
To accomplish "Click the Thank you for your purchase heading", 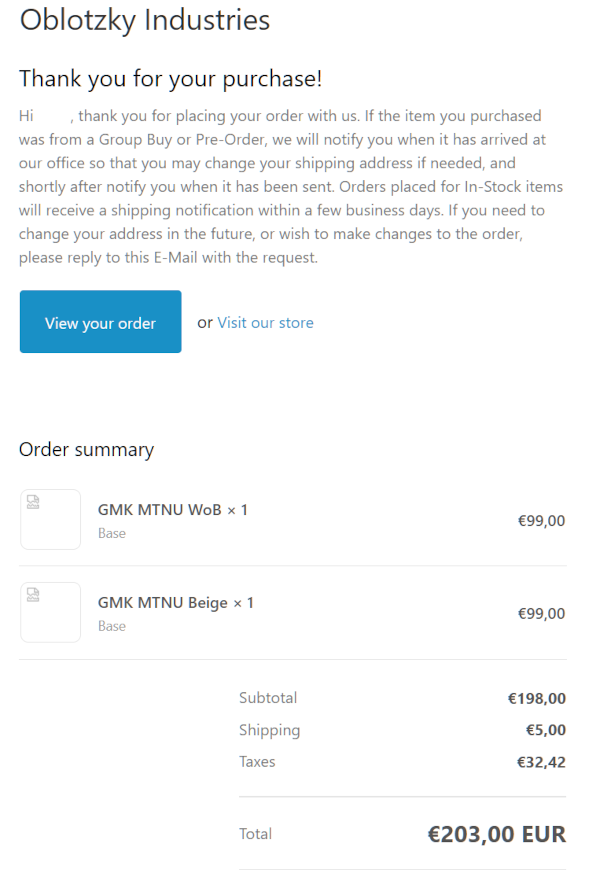I will coord(170,78).
